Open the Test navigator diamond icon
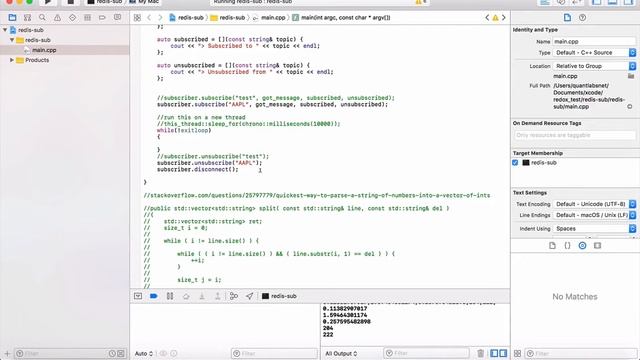Image resolution: width=640 pixels, height=360 pixels. pos(72,18)
